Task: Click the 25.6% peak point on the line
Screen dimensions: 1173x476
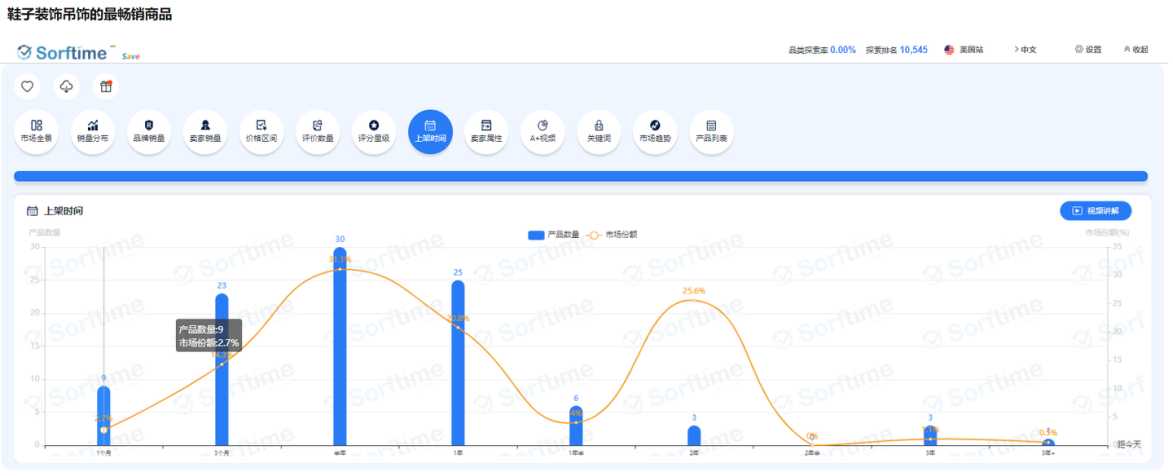Action: [694, 300]
